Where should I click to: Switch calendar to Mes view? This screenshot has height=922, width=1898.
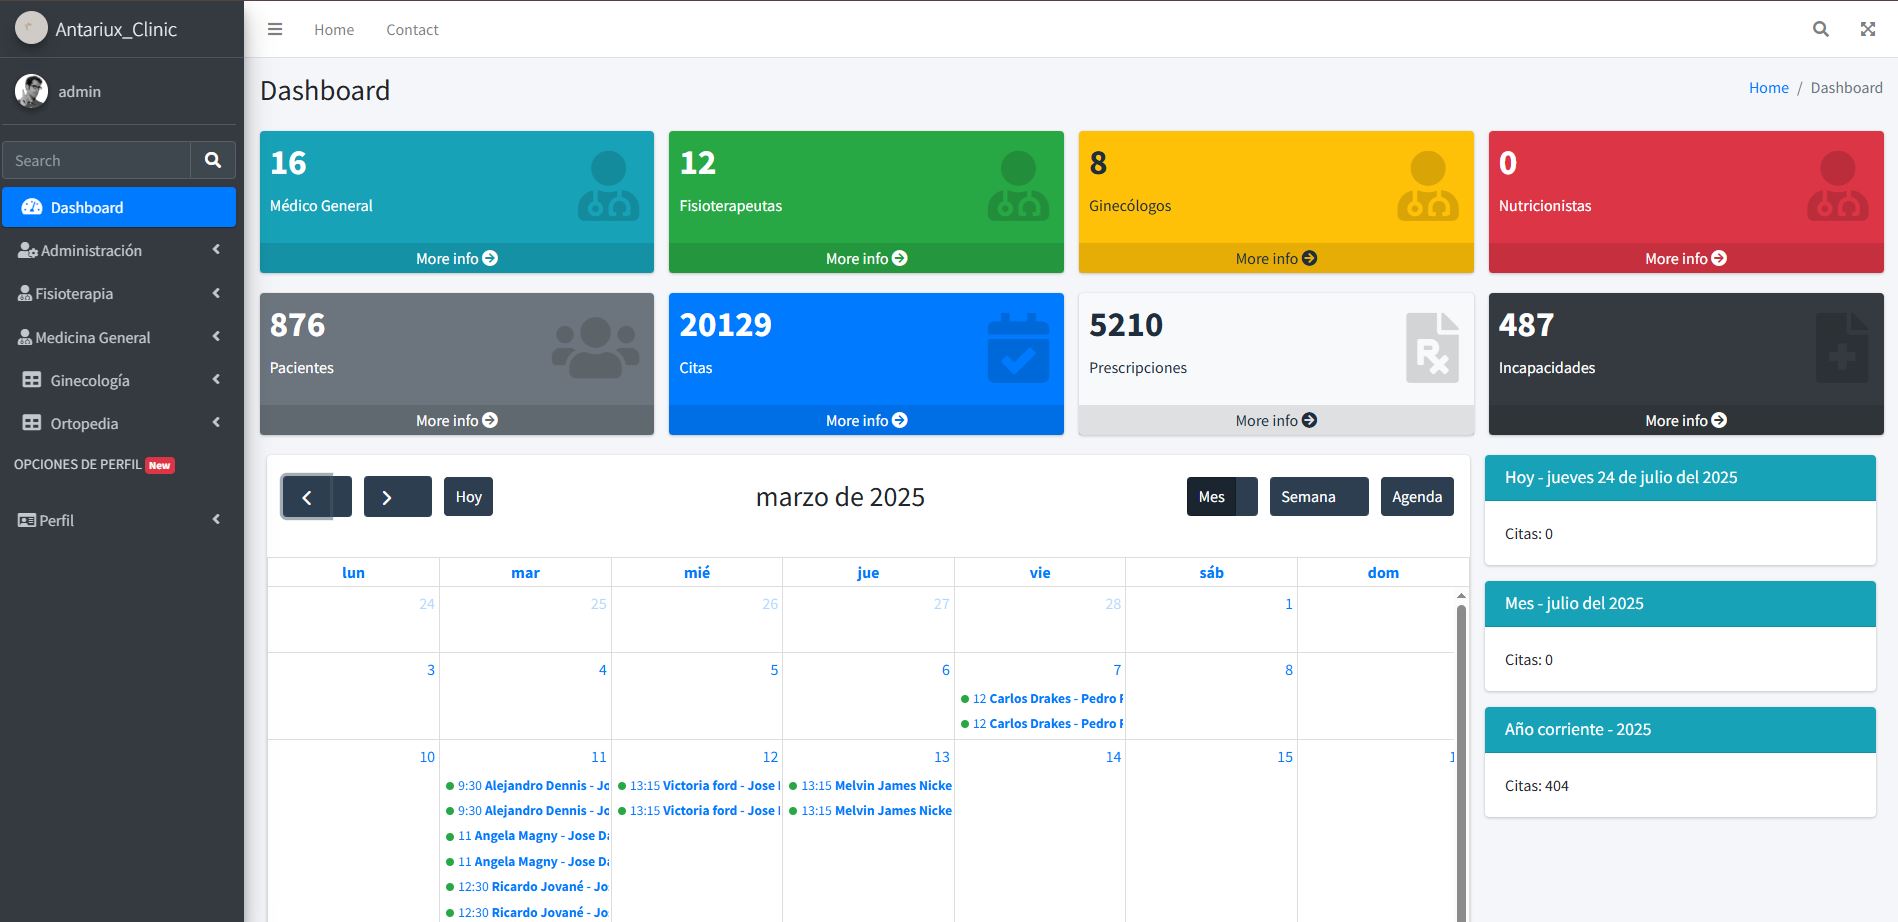point(1211,497)
